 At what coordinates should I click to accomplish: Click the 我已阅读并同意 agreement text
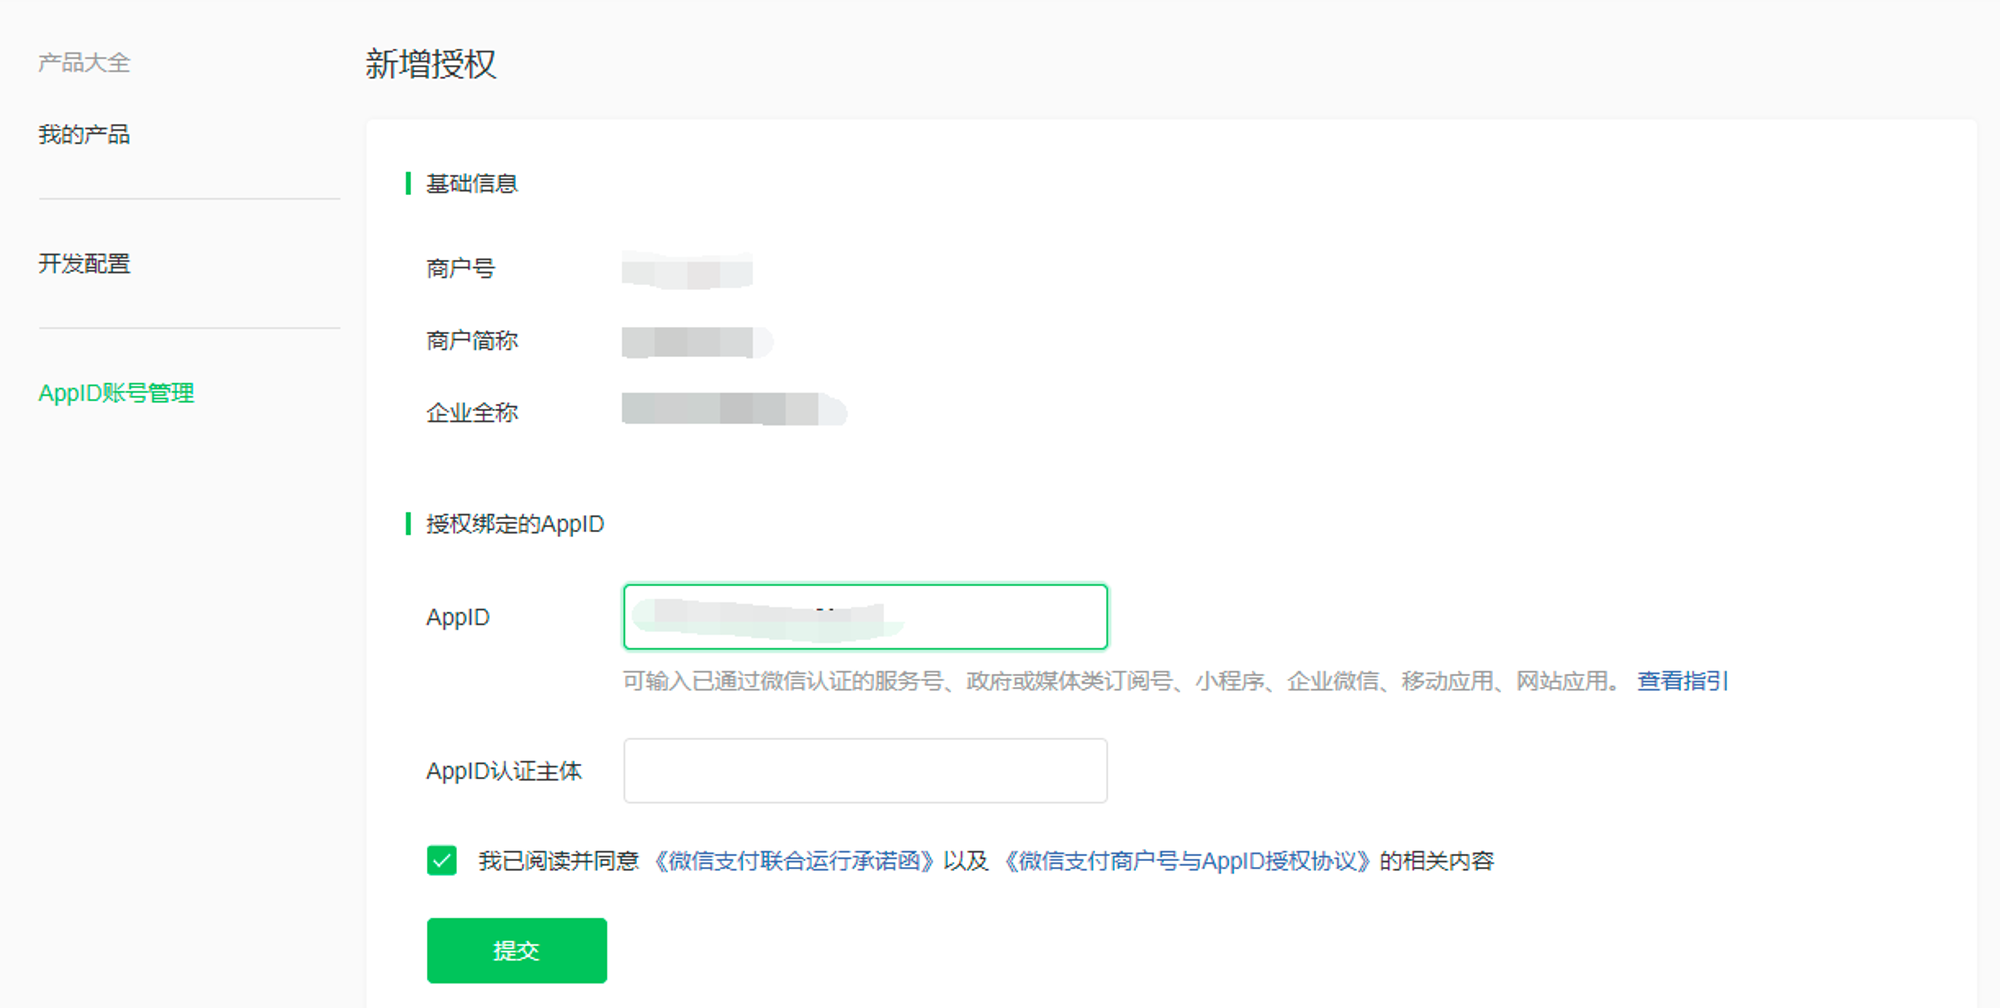pyautogui.click(x=558, y=861)
